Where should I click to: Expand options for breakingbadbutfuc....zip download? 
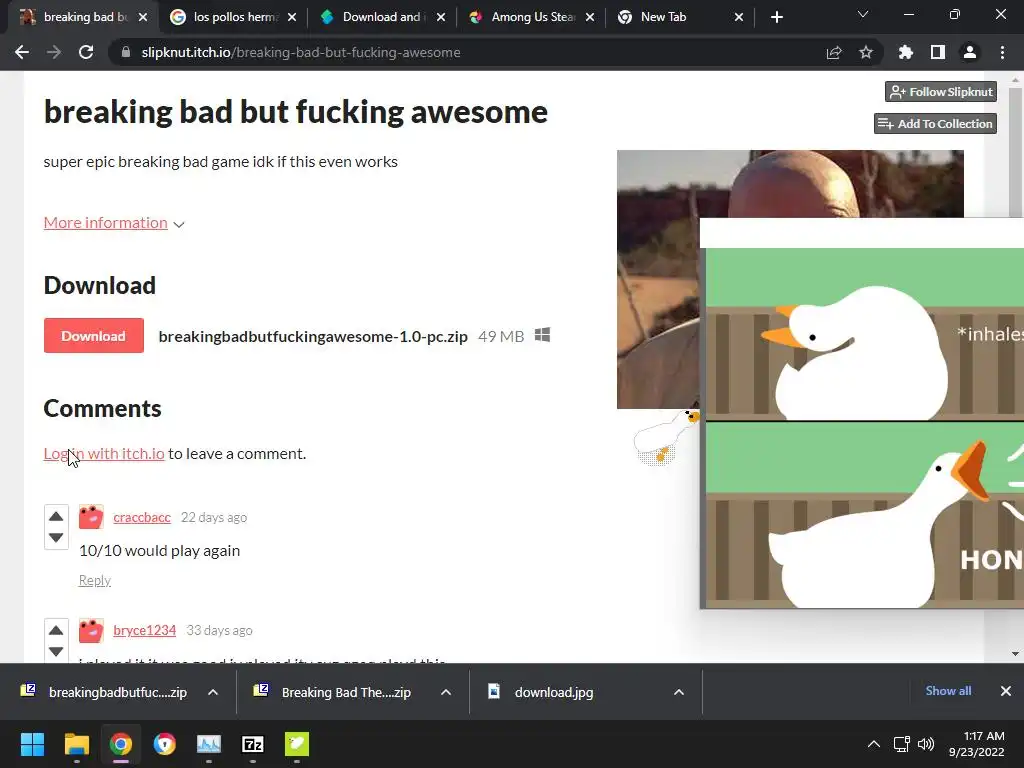213,692
